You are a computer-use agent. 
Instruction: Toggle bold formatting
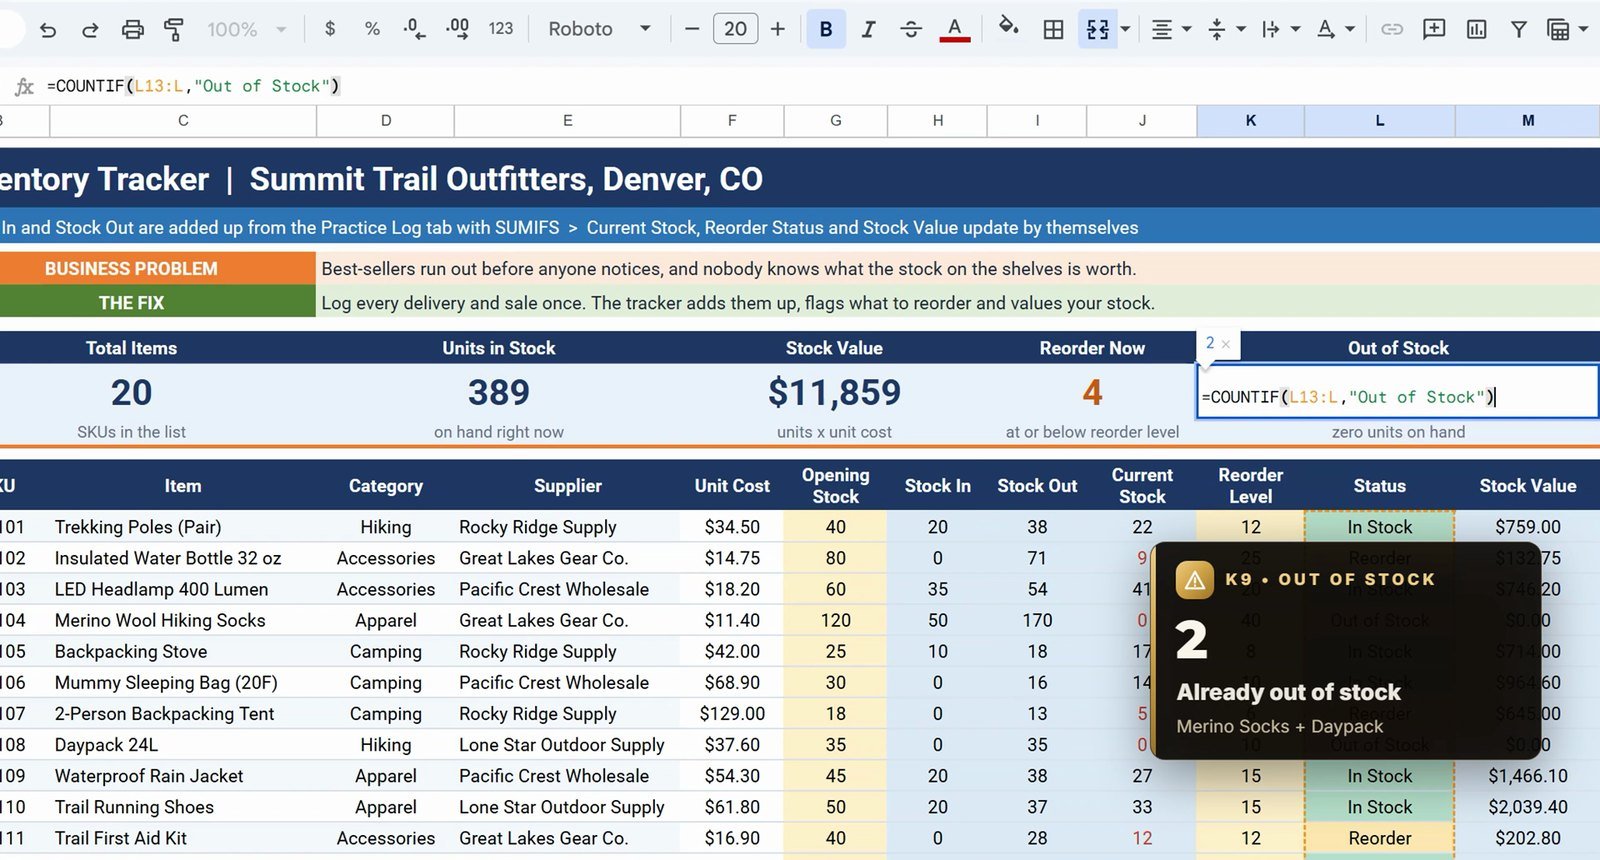826,29
